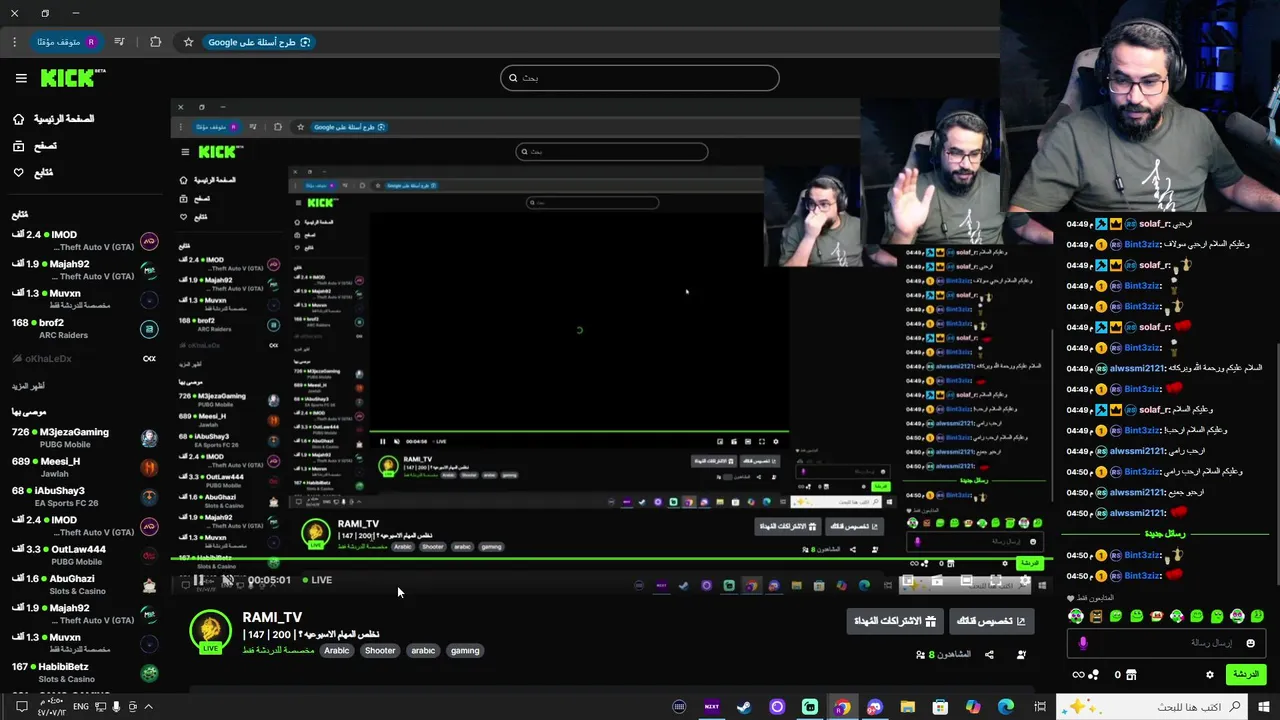This screenshot has width=1280, height=720.
Task: Bookmark this page with the star
Action: point(188,42)
